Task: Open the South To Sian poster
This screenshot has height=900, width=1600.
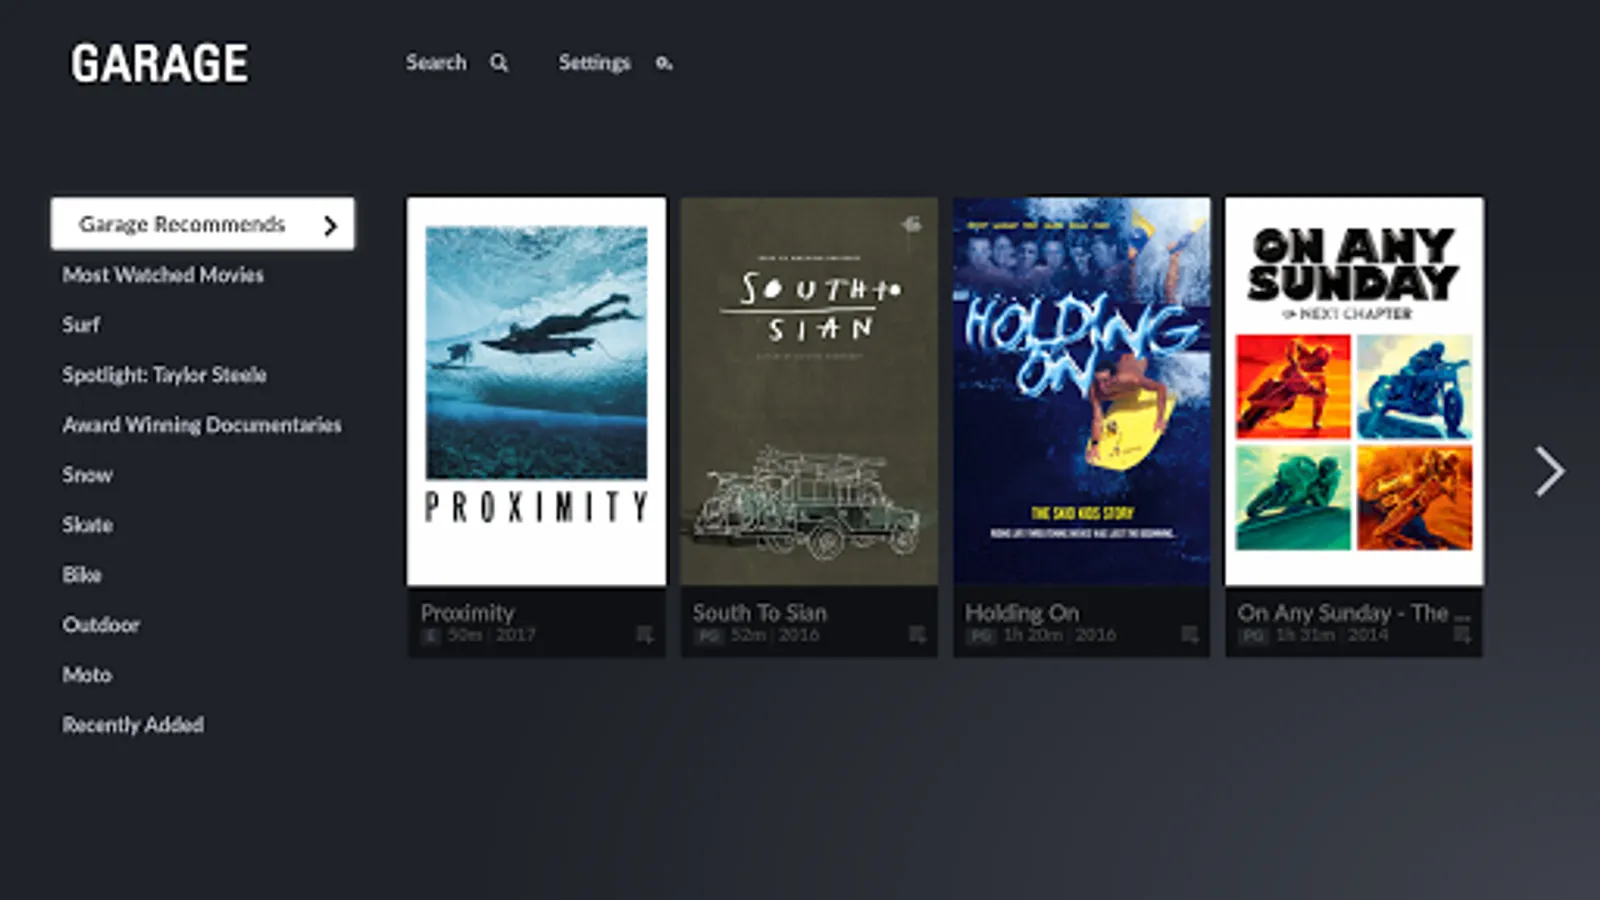Action: coord(809,391)
